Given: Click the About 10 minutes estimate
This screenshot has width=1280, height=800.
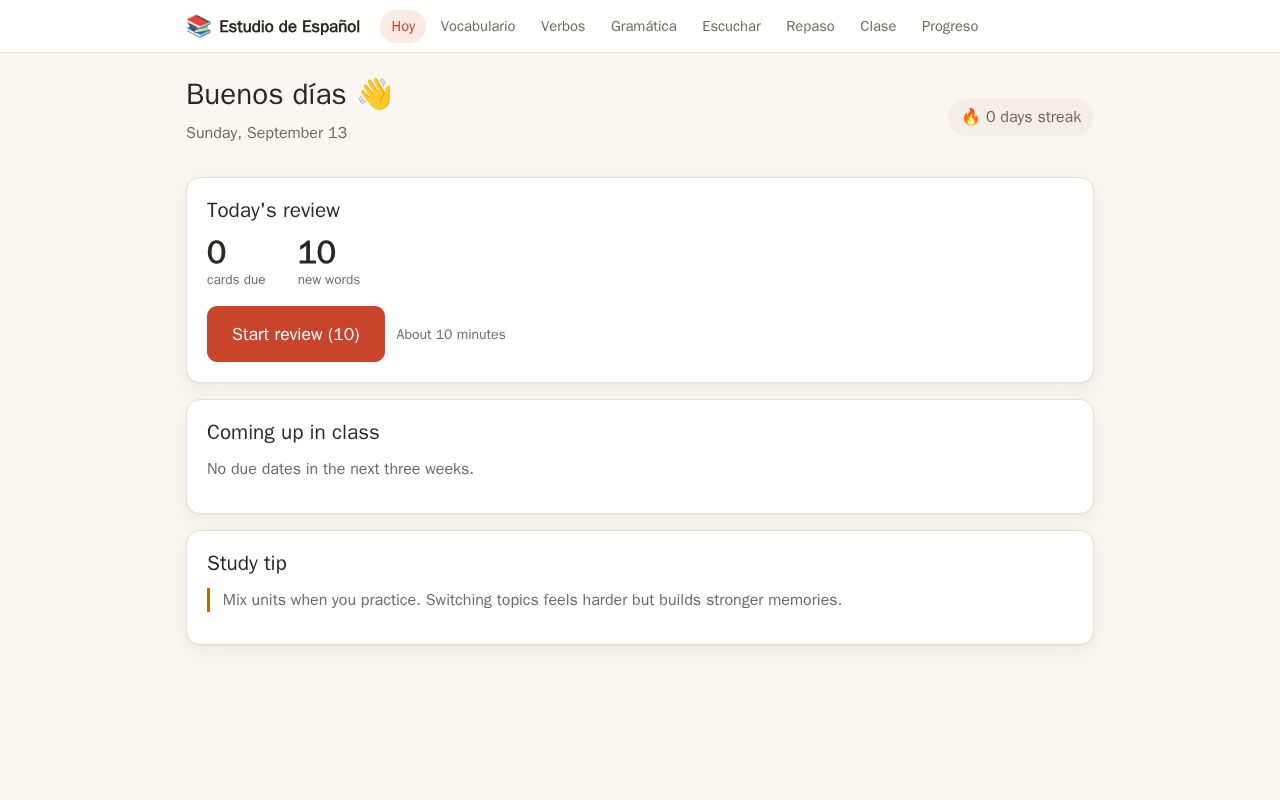Looking at the screenshot, I should pyautogui.click(x=451, y=334).
